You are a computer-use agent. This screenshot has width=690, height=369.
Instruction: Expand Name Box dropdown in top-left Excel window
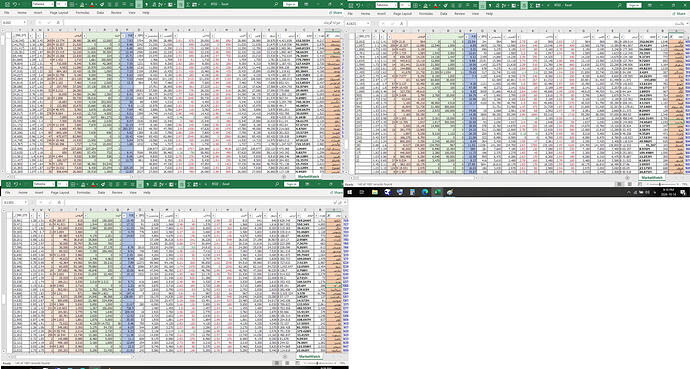pyautogui.click(x=25, y=22)
